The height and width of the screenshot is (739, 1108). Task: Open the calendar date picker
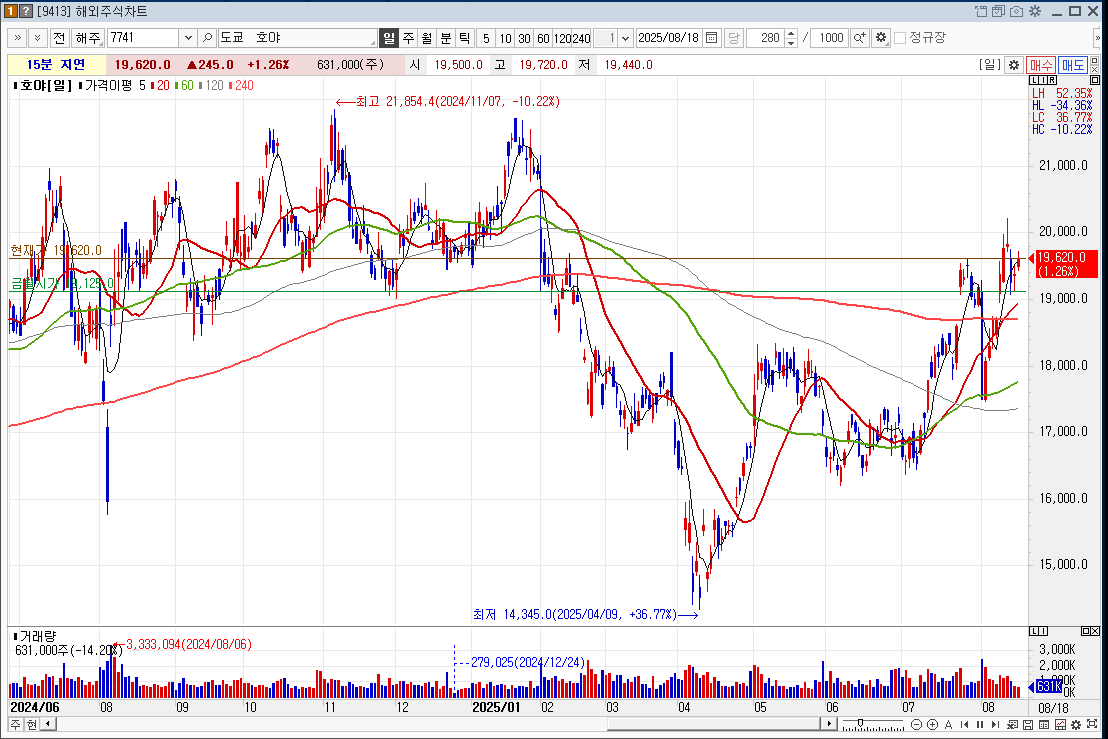coord(712,38)
